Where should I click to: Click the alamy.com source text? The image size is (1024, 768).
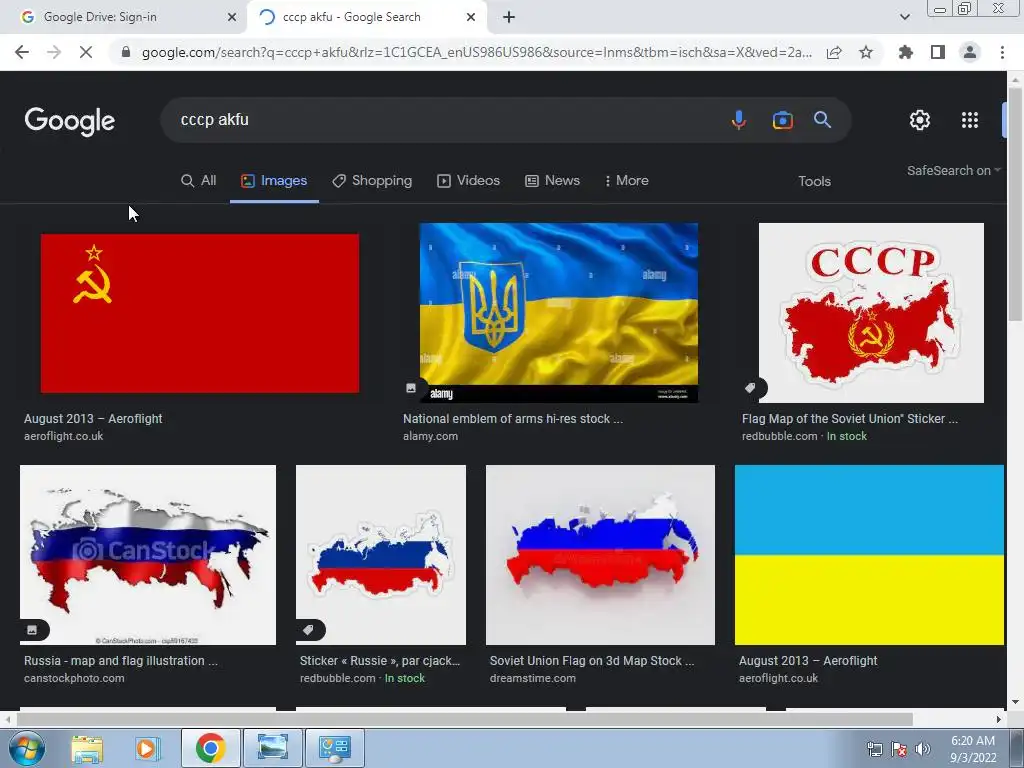click(x=430, y=436)
